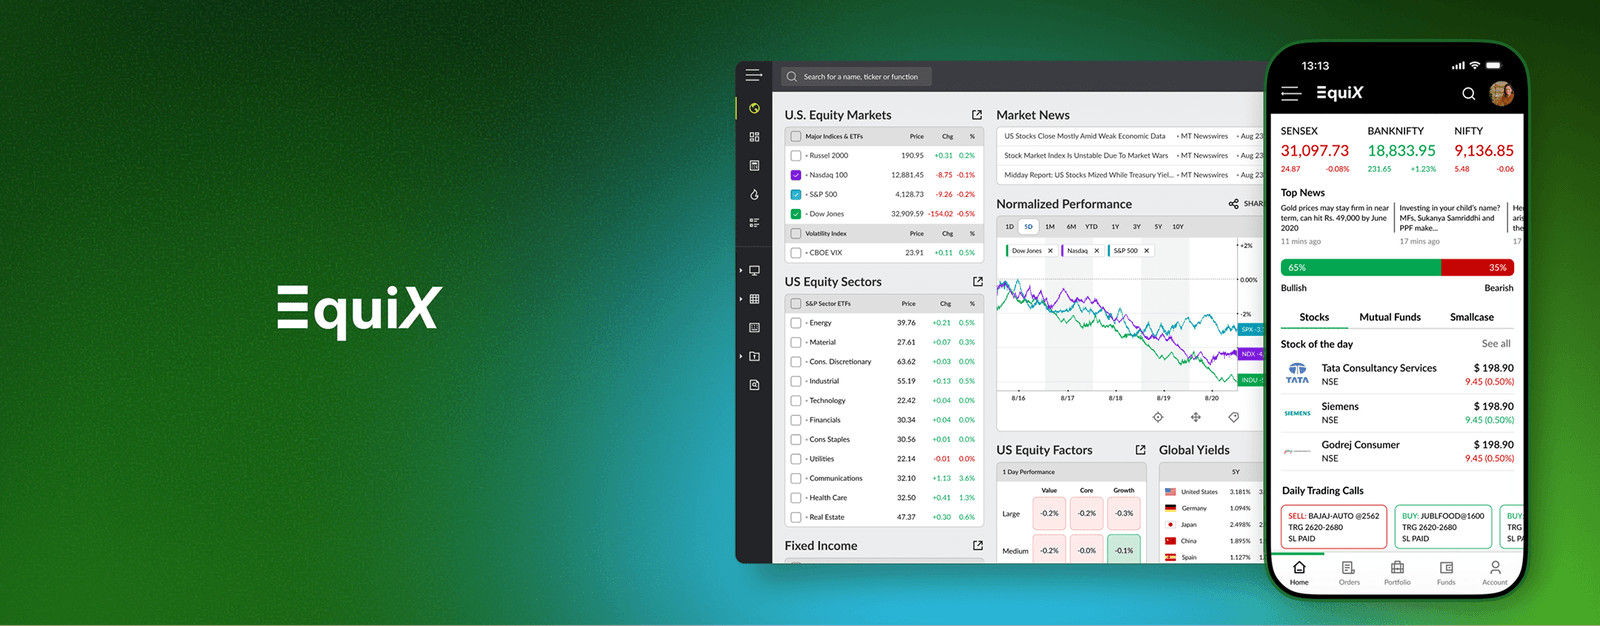The height and width of the screenshot is (626, 1600).
Task: Open the Account tab in bottom navigation
Action: click(1495, 573)
